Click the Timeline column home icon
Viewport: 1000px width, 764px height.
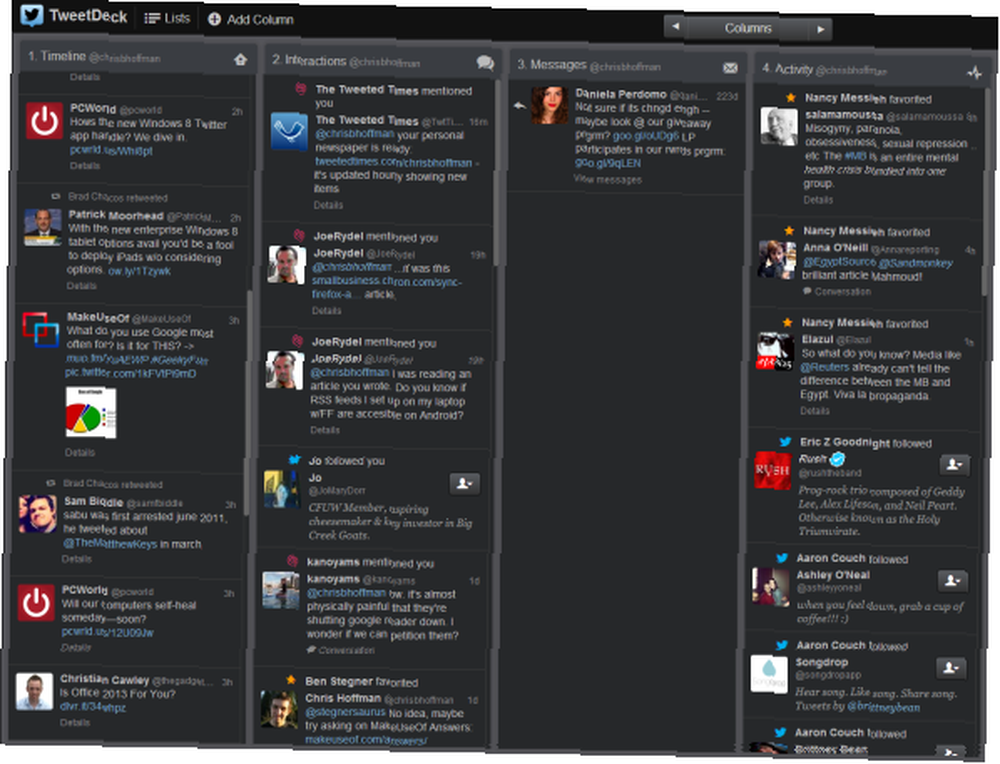click(240, 59)
